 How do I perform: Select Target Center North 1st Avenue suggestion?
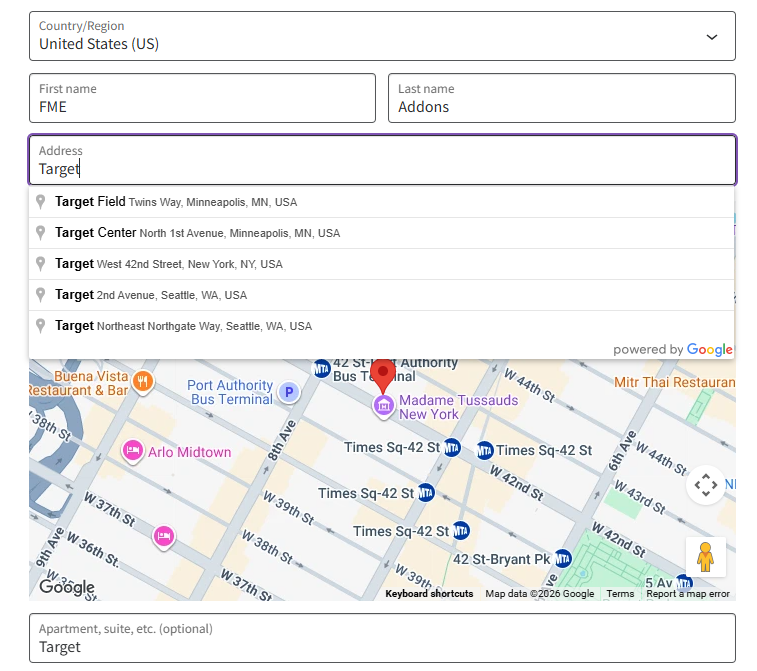pyautogui.click(x=381, y=233)
